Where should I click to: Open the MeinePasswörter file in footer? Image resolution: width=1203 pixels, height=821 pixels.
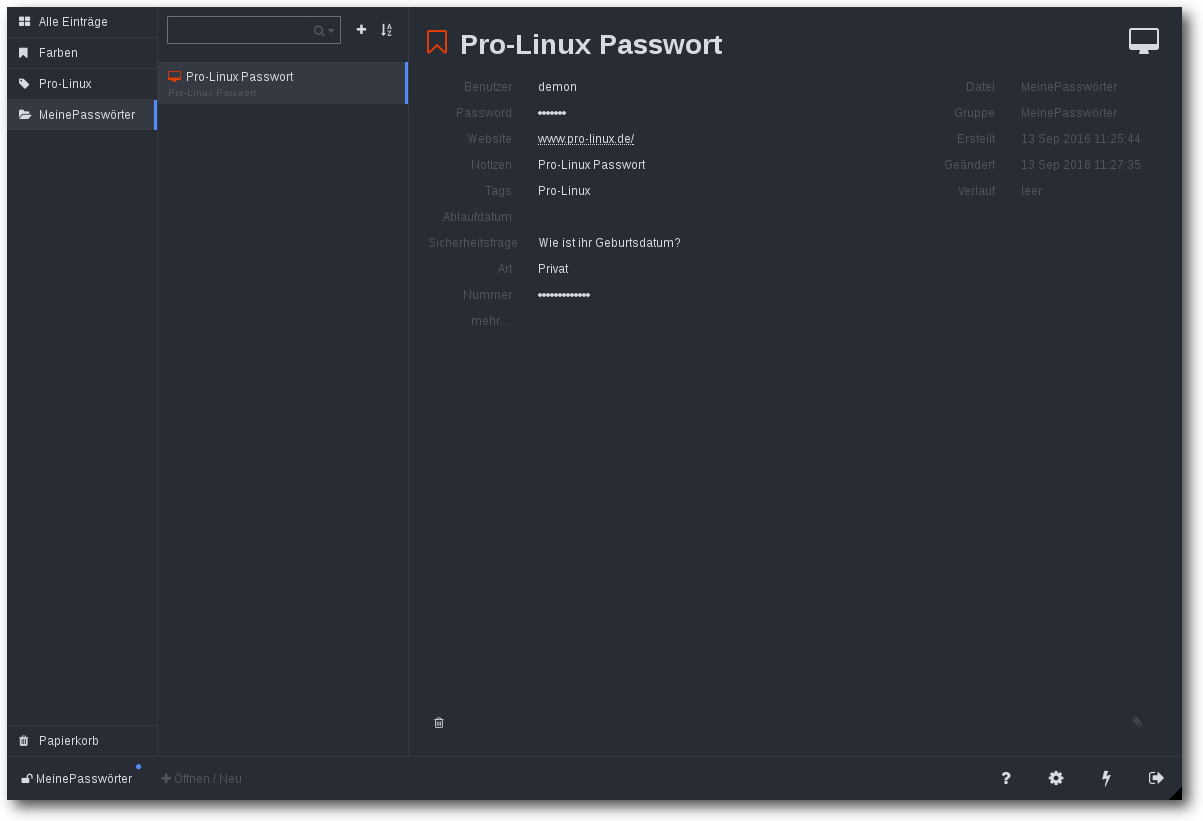77,778
